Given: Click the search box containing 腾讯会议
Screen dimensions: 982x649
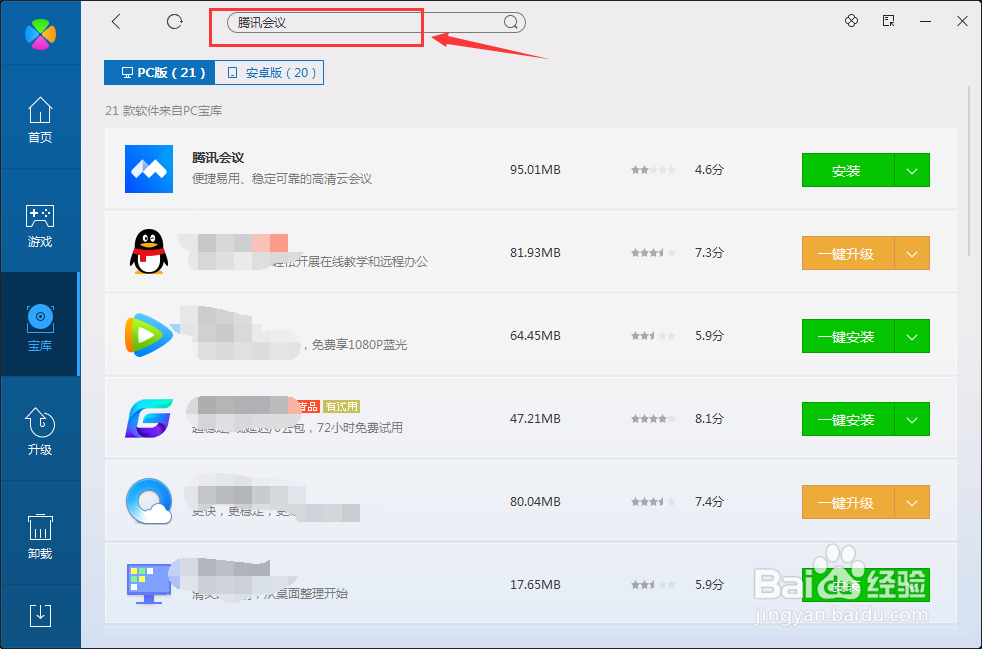Looking at the screenshot, I should pos(376,23).
